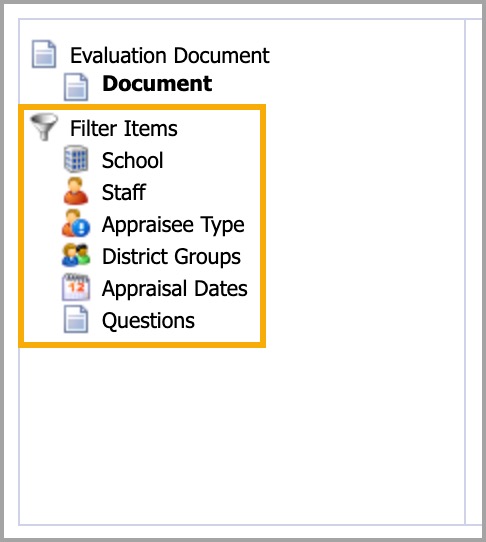
Task: Click the Appraisal Dates calendar icon
Action: (76, 287)
